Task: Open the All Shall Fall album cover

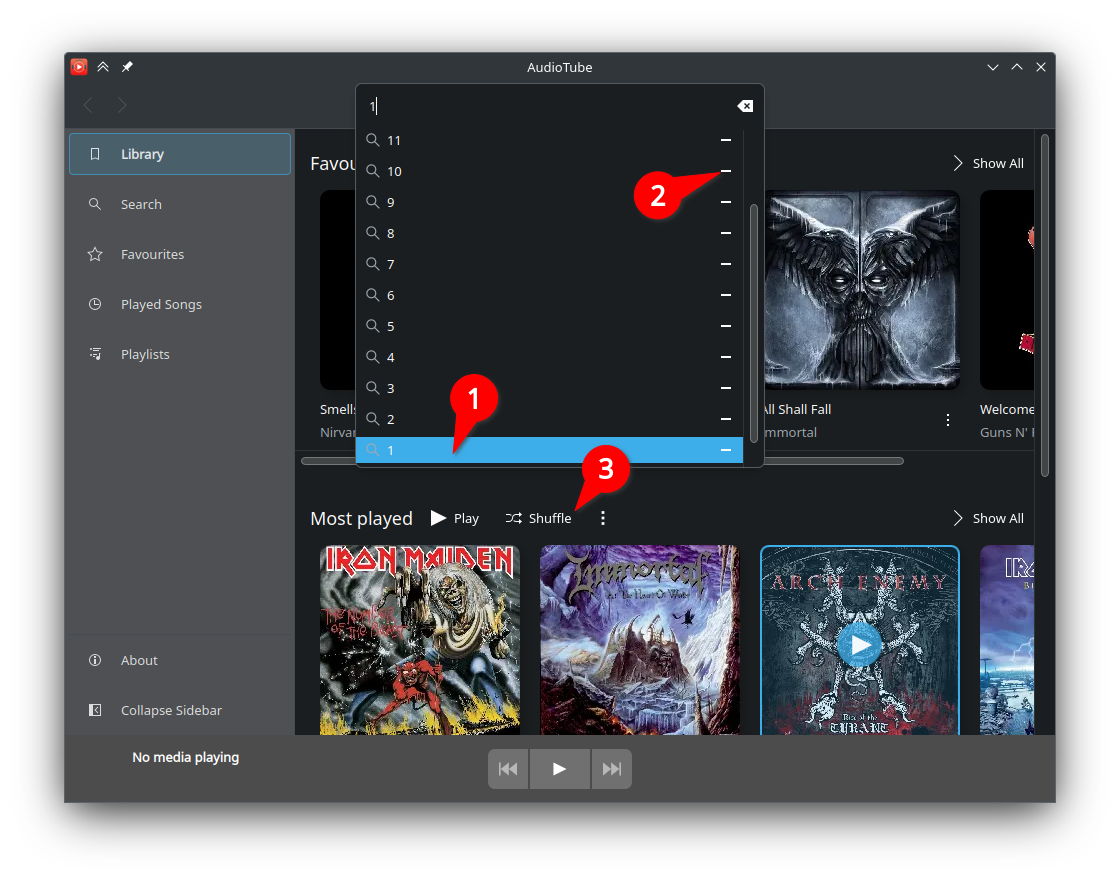Action: [862, 290]
